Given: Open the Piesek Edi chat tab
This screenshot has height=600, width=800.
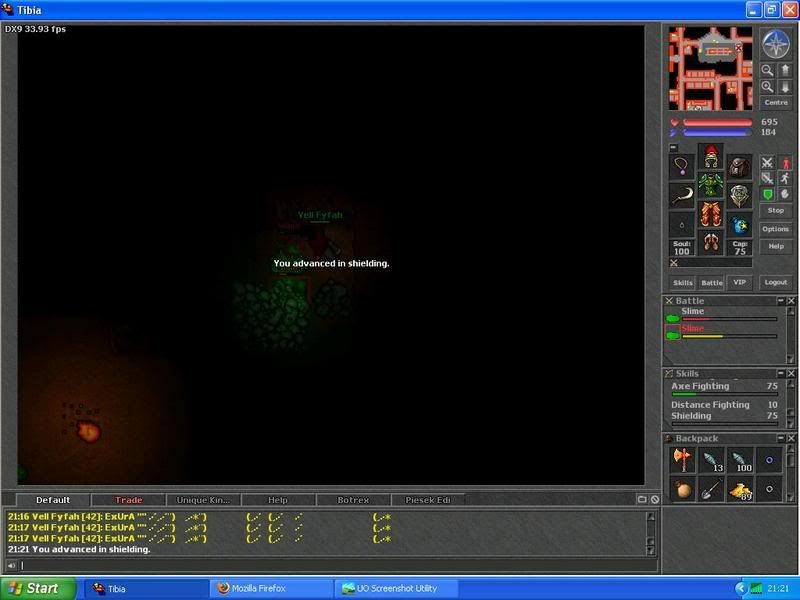Looking at the screenshot, I should [x=428, y=500].
